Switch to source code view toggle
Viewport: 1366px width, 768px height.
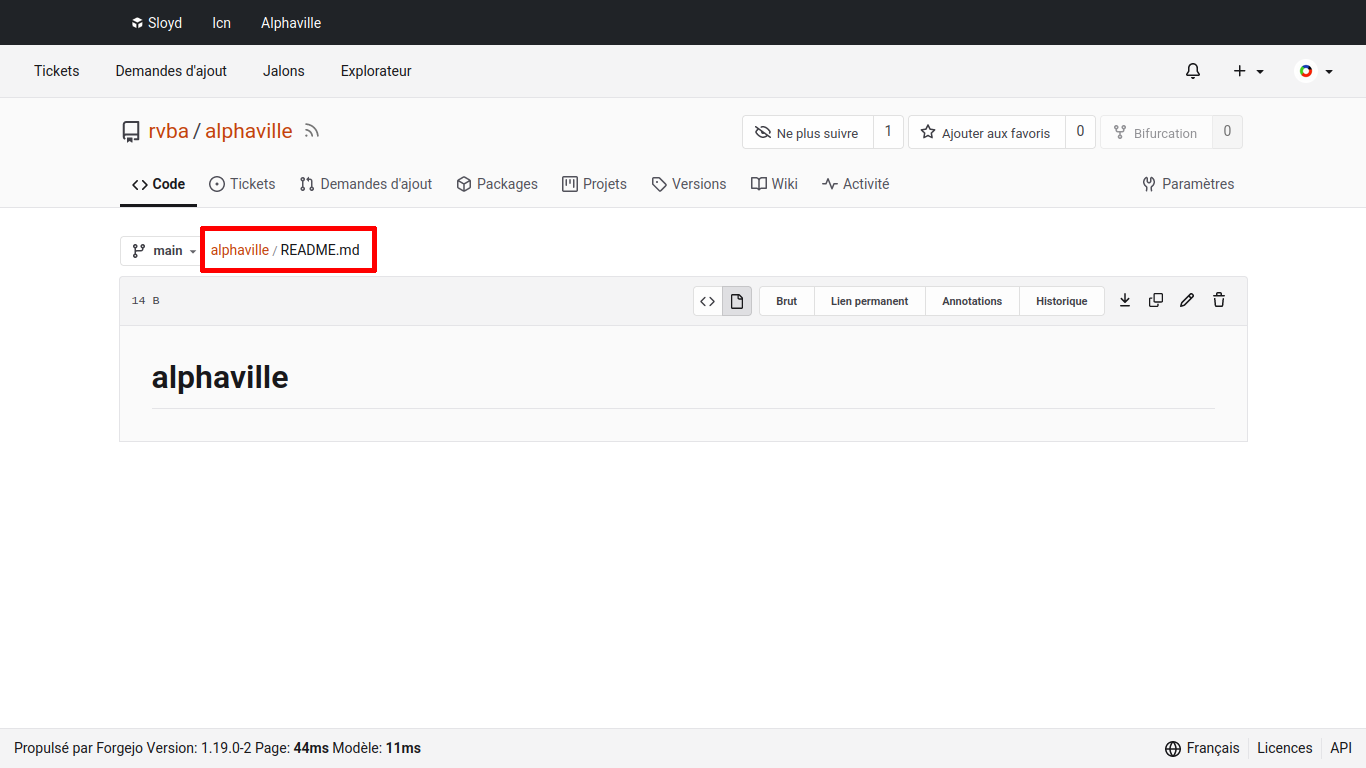pyautogui.click(x=708, y=301)
